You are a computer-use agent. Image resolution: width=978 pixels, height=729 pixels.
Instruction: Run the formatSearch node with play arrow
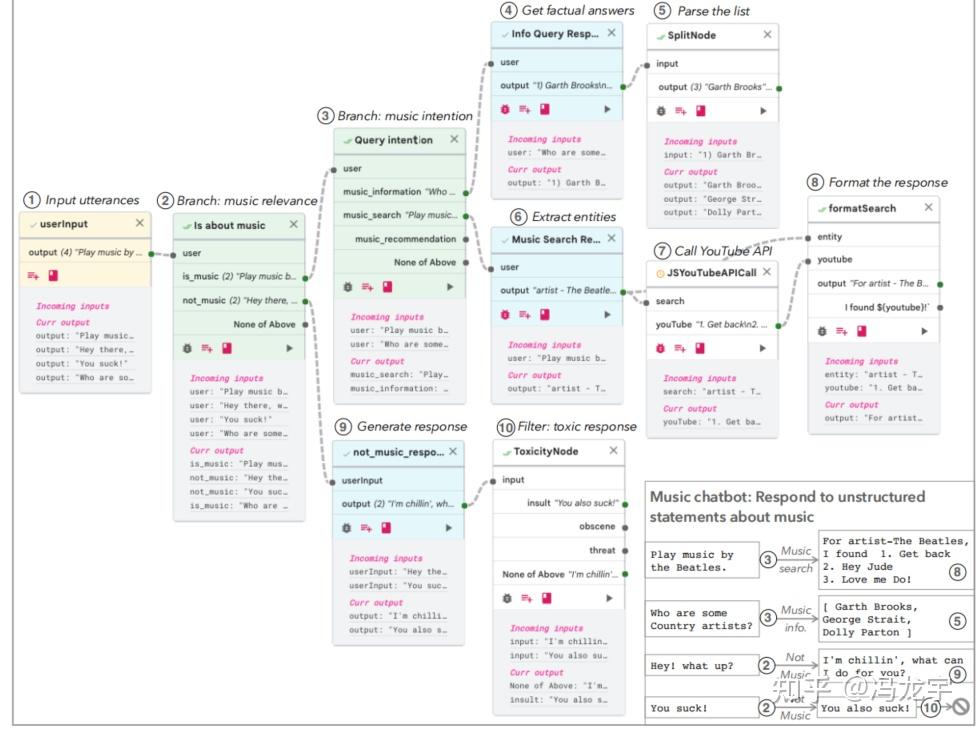(924, 331)
